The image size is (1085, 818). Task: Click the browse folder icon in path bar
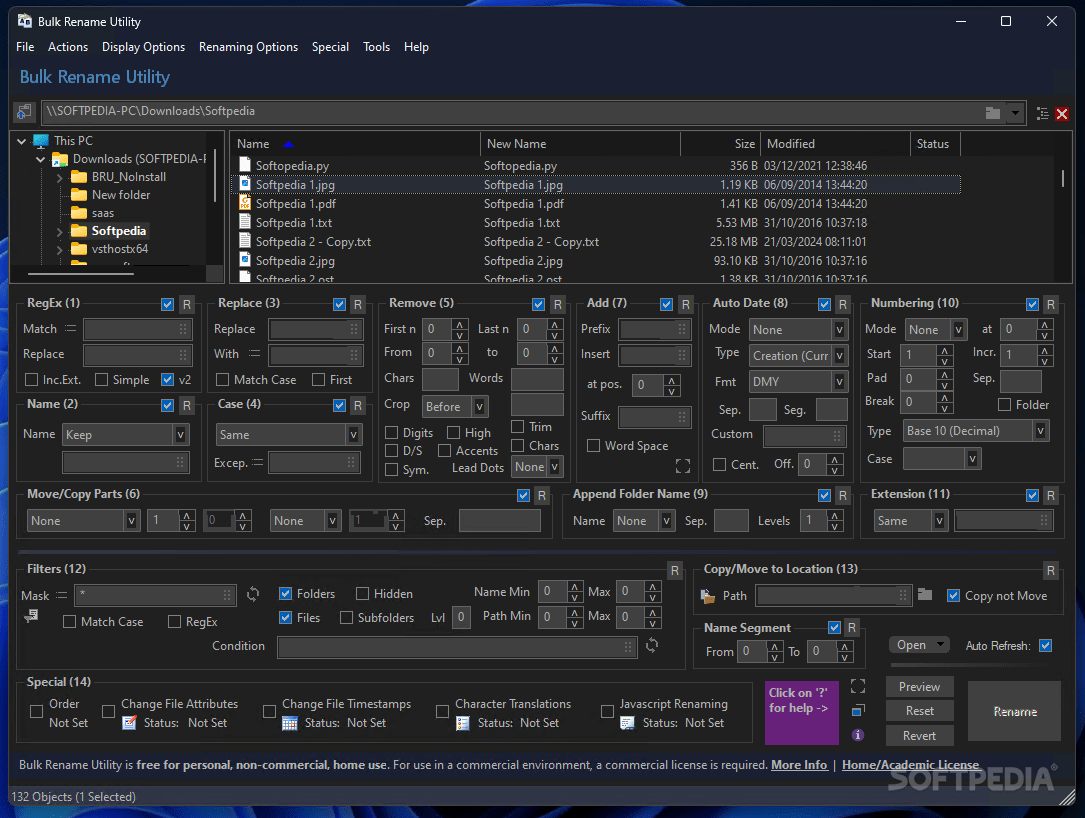pos(992,113)
